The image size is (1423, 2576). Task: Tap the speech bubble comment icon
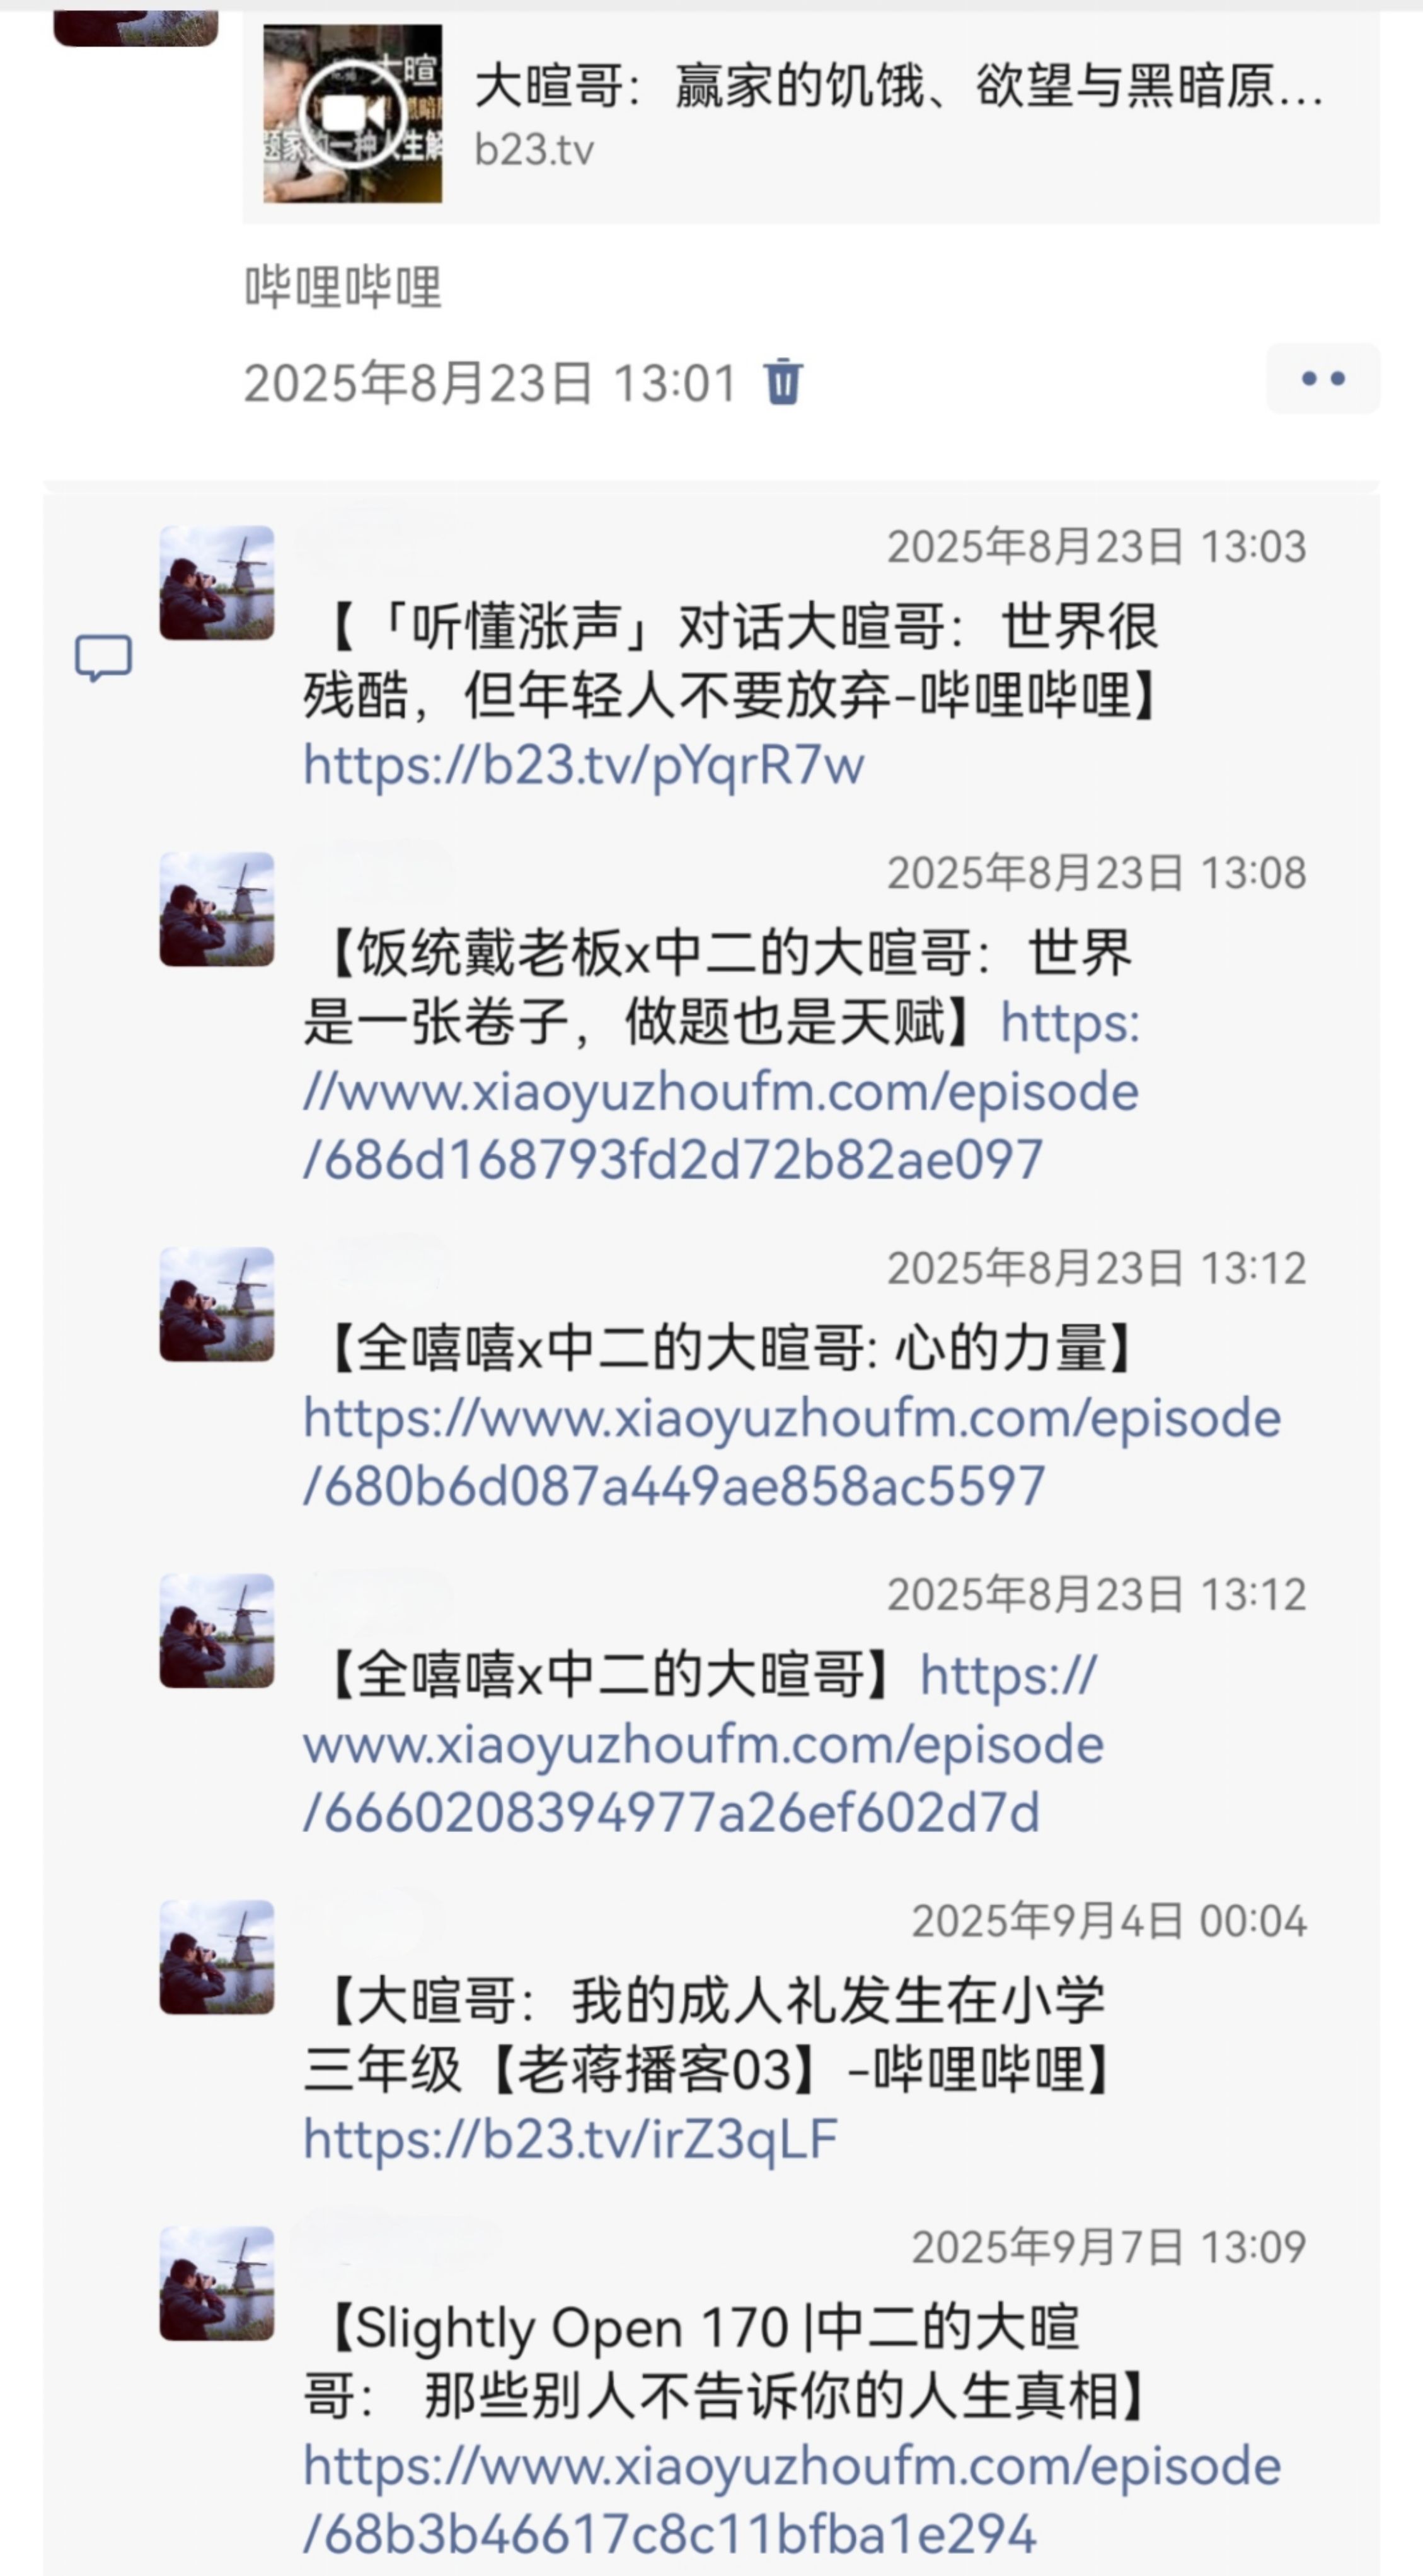pyautogui.click(x=104, y=658)
